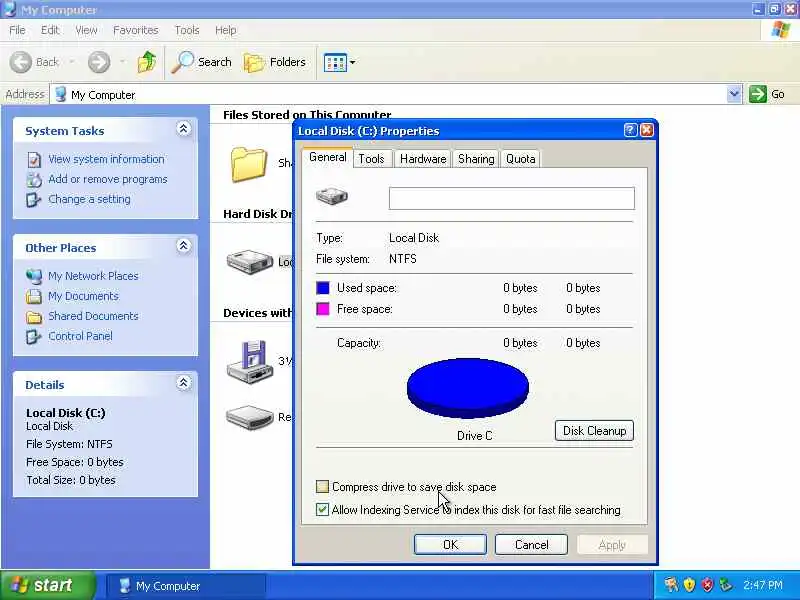
Task: Click Change a setting link
Action: click(x=89, y=199)
